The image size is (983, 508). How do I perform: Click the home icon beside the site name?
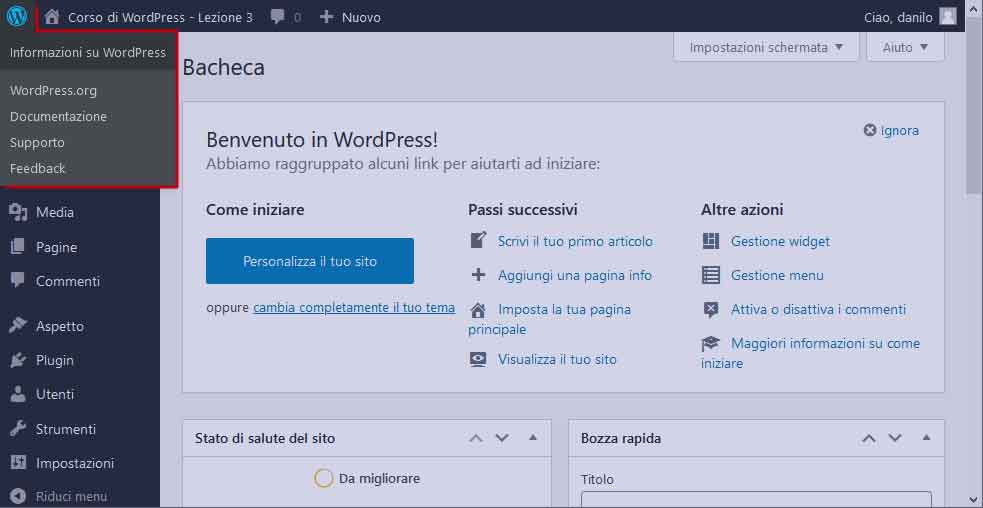coord(52,17)
